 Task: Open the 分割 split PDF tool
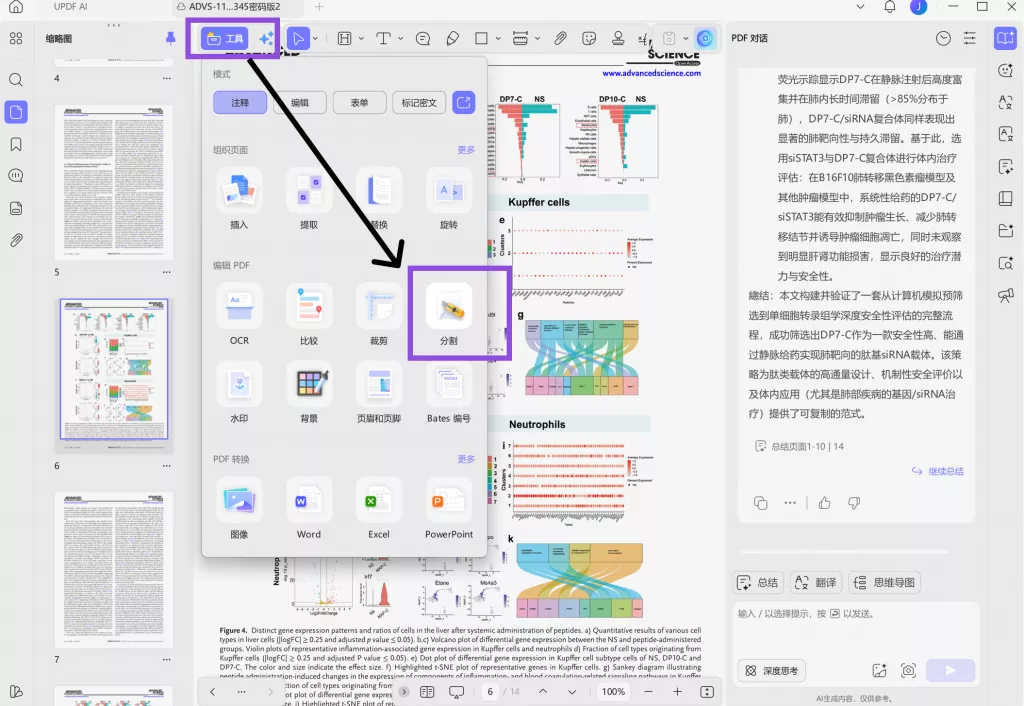tap(449, 314)
